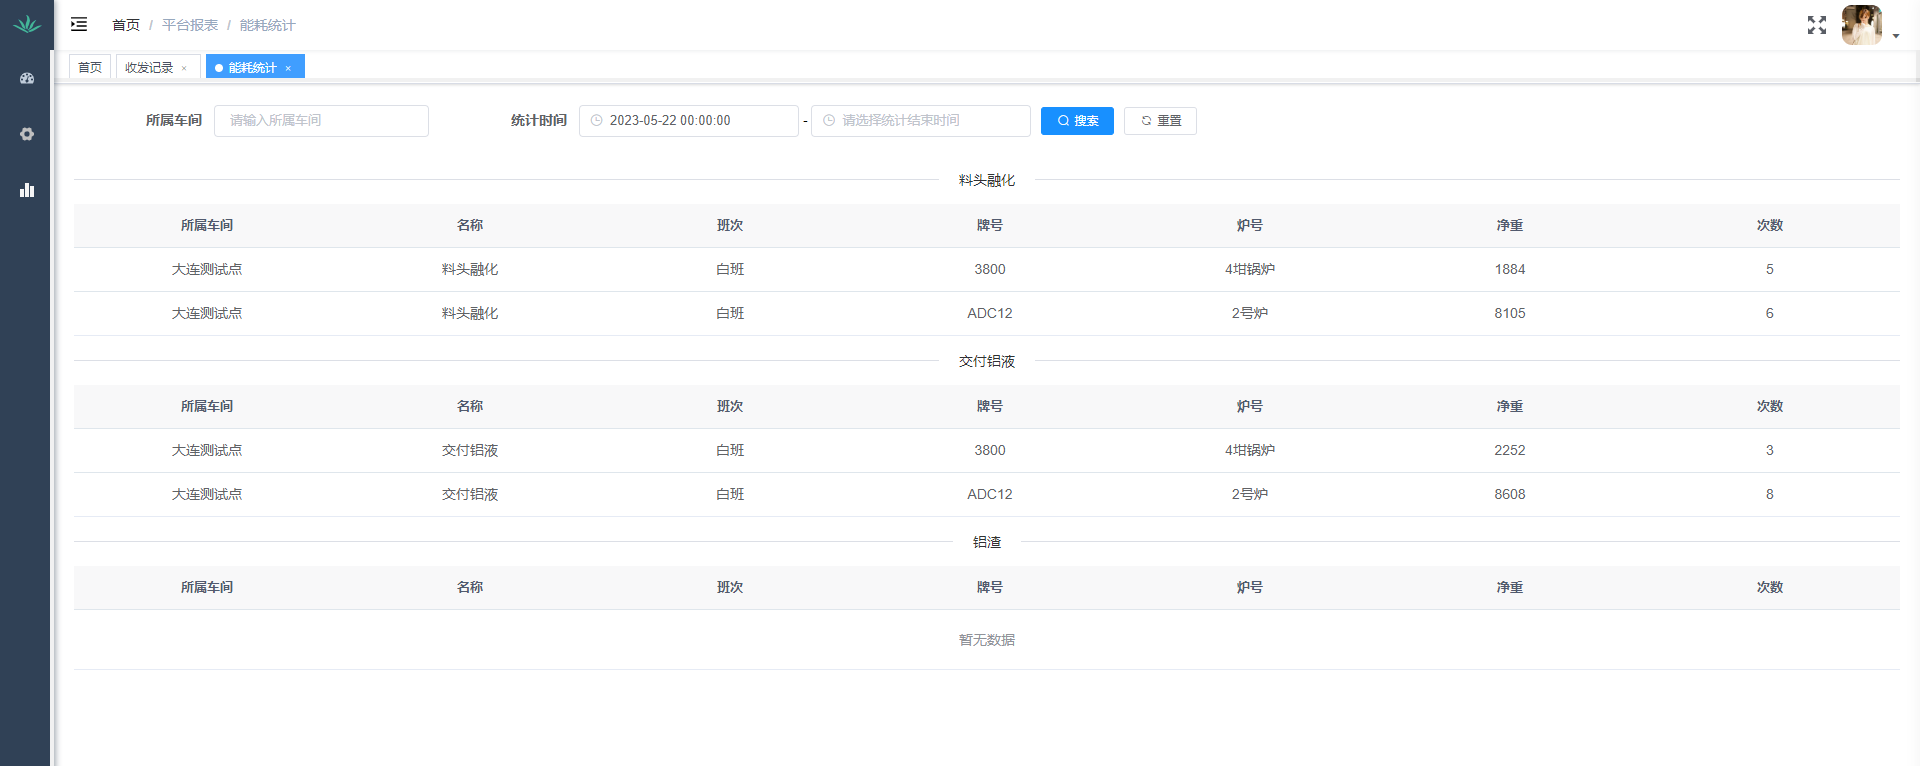Close the 能耗统计 tab
The height and width of the screenshot is (766, 1920).
coord(288,68)
